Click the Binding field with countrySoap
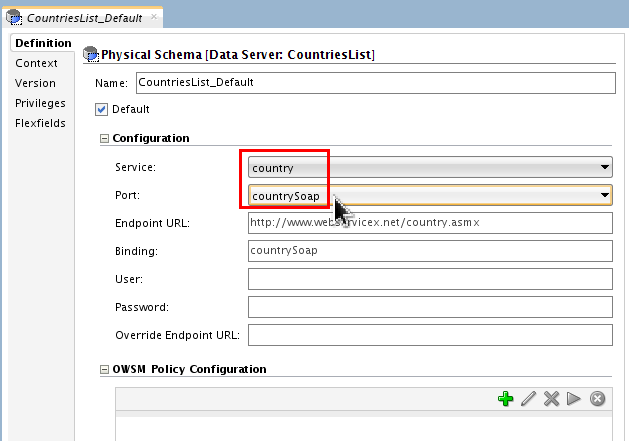 point(430,251)
